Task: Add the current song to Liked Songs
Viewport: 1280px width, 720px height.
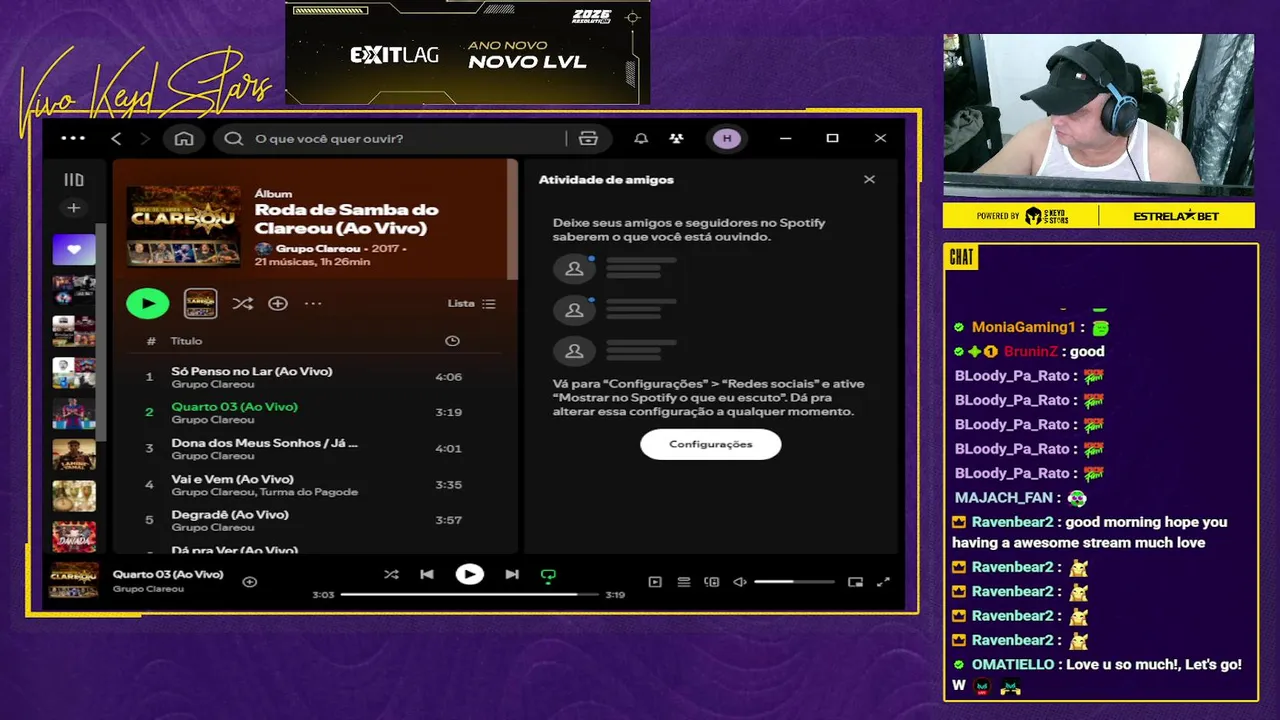Action: click(250, 581)
